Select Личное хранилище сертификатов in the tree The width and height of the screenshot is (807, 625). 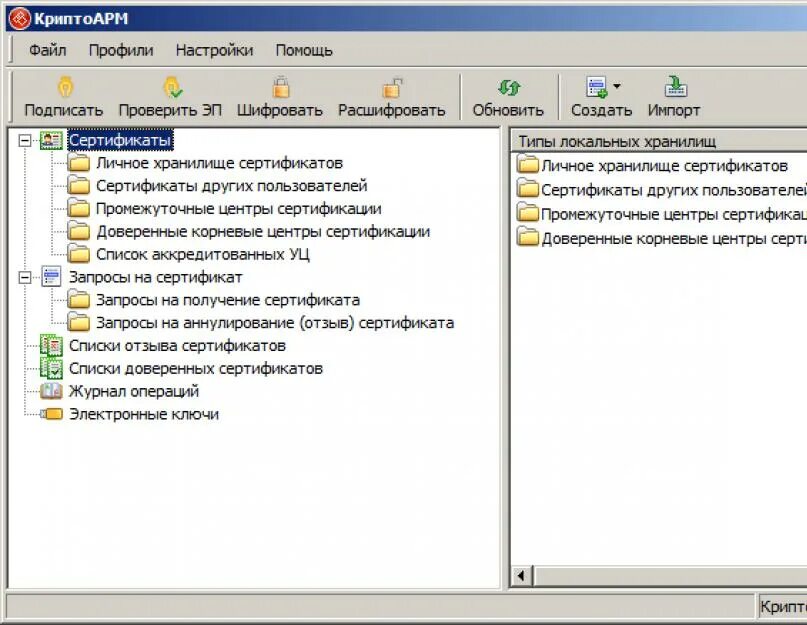(x=219, y=163)
